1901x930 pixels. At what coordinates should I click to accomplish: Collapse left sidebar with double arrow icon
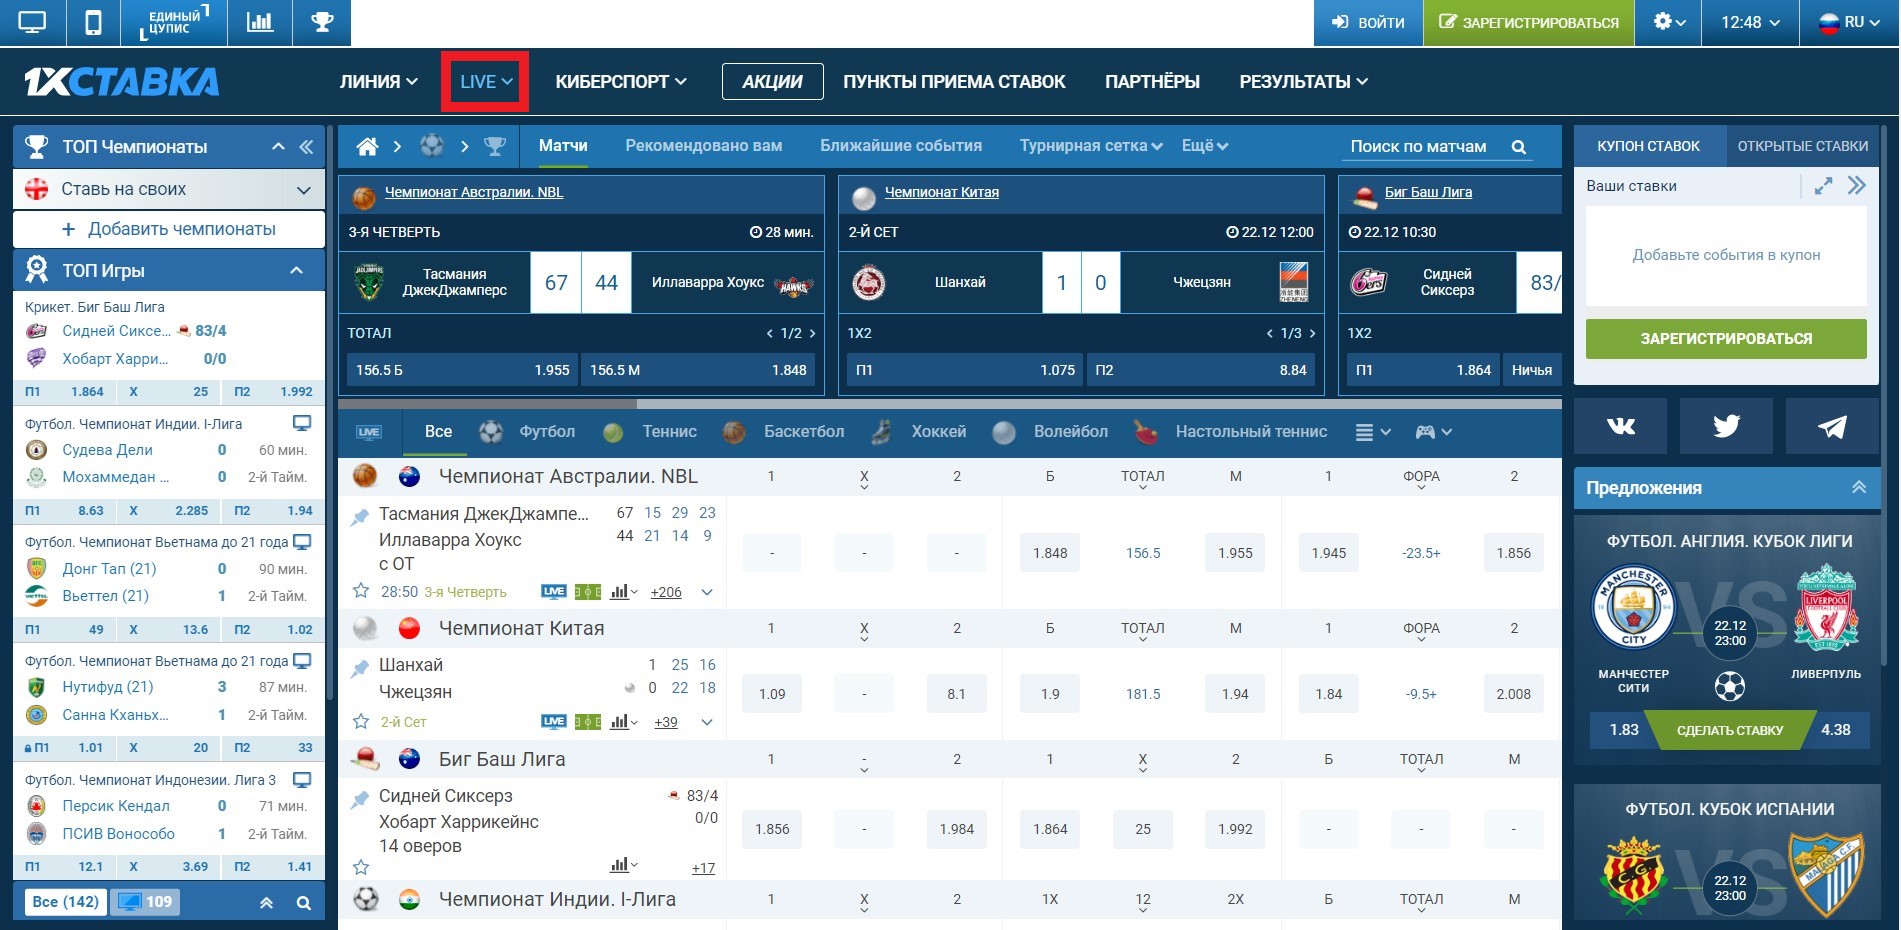(306, 147)
